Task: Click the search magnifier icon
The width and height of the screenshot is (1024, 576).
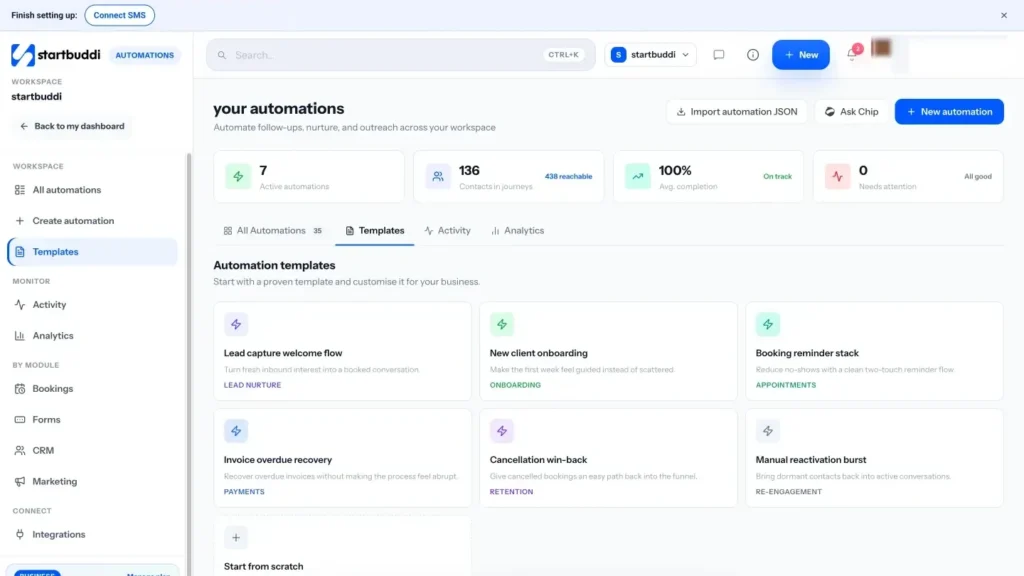Action: (x=222, y=55)
